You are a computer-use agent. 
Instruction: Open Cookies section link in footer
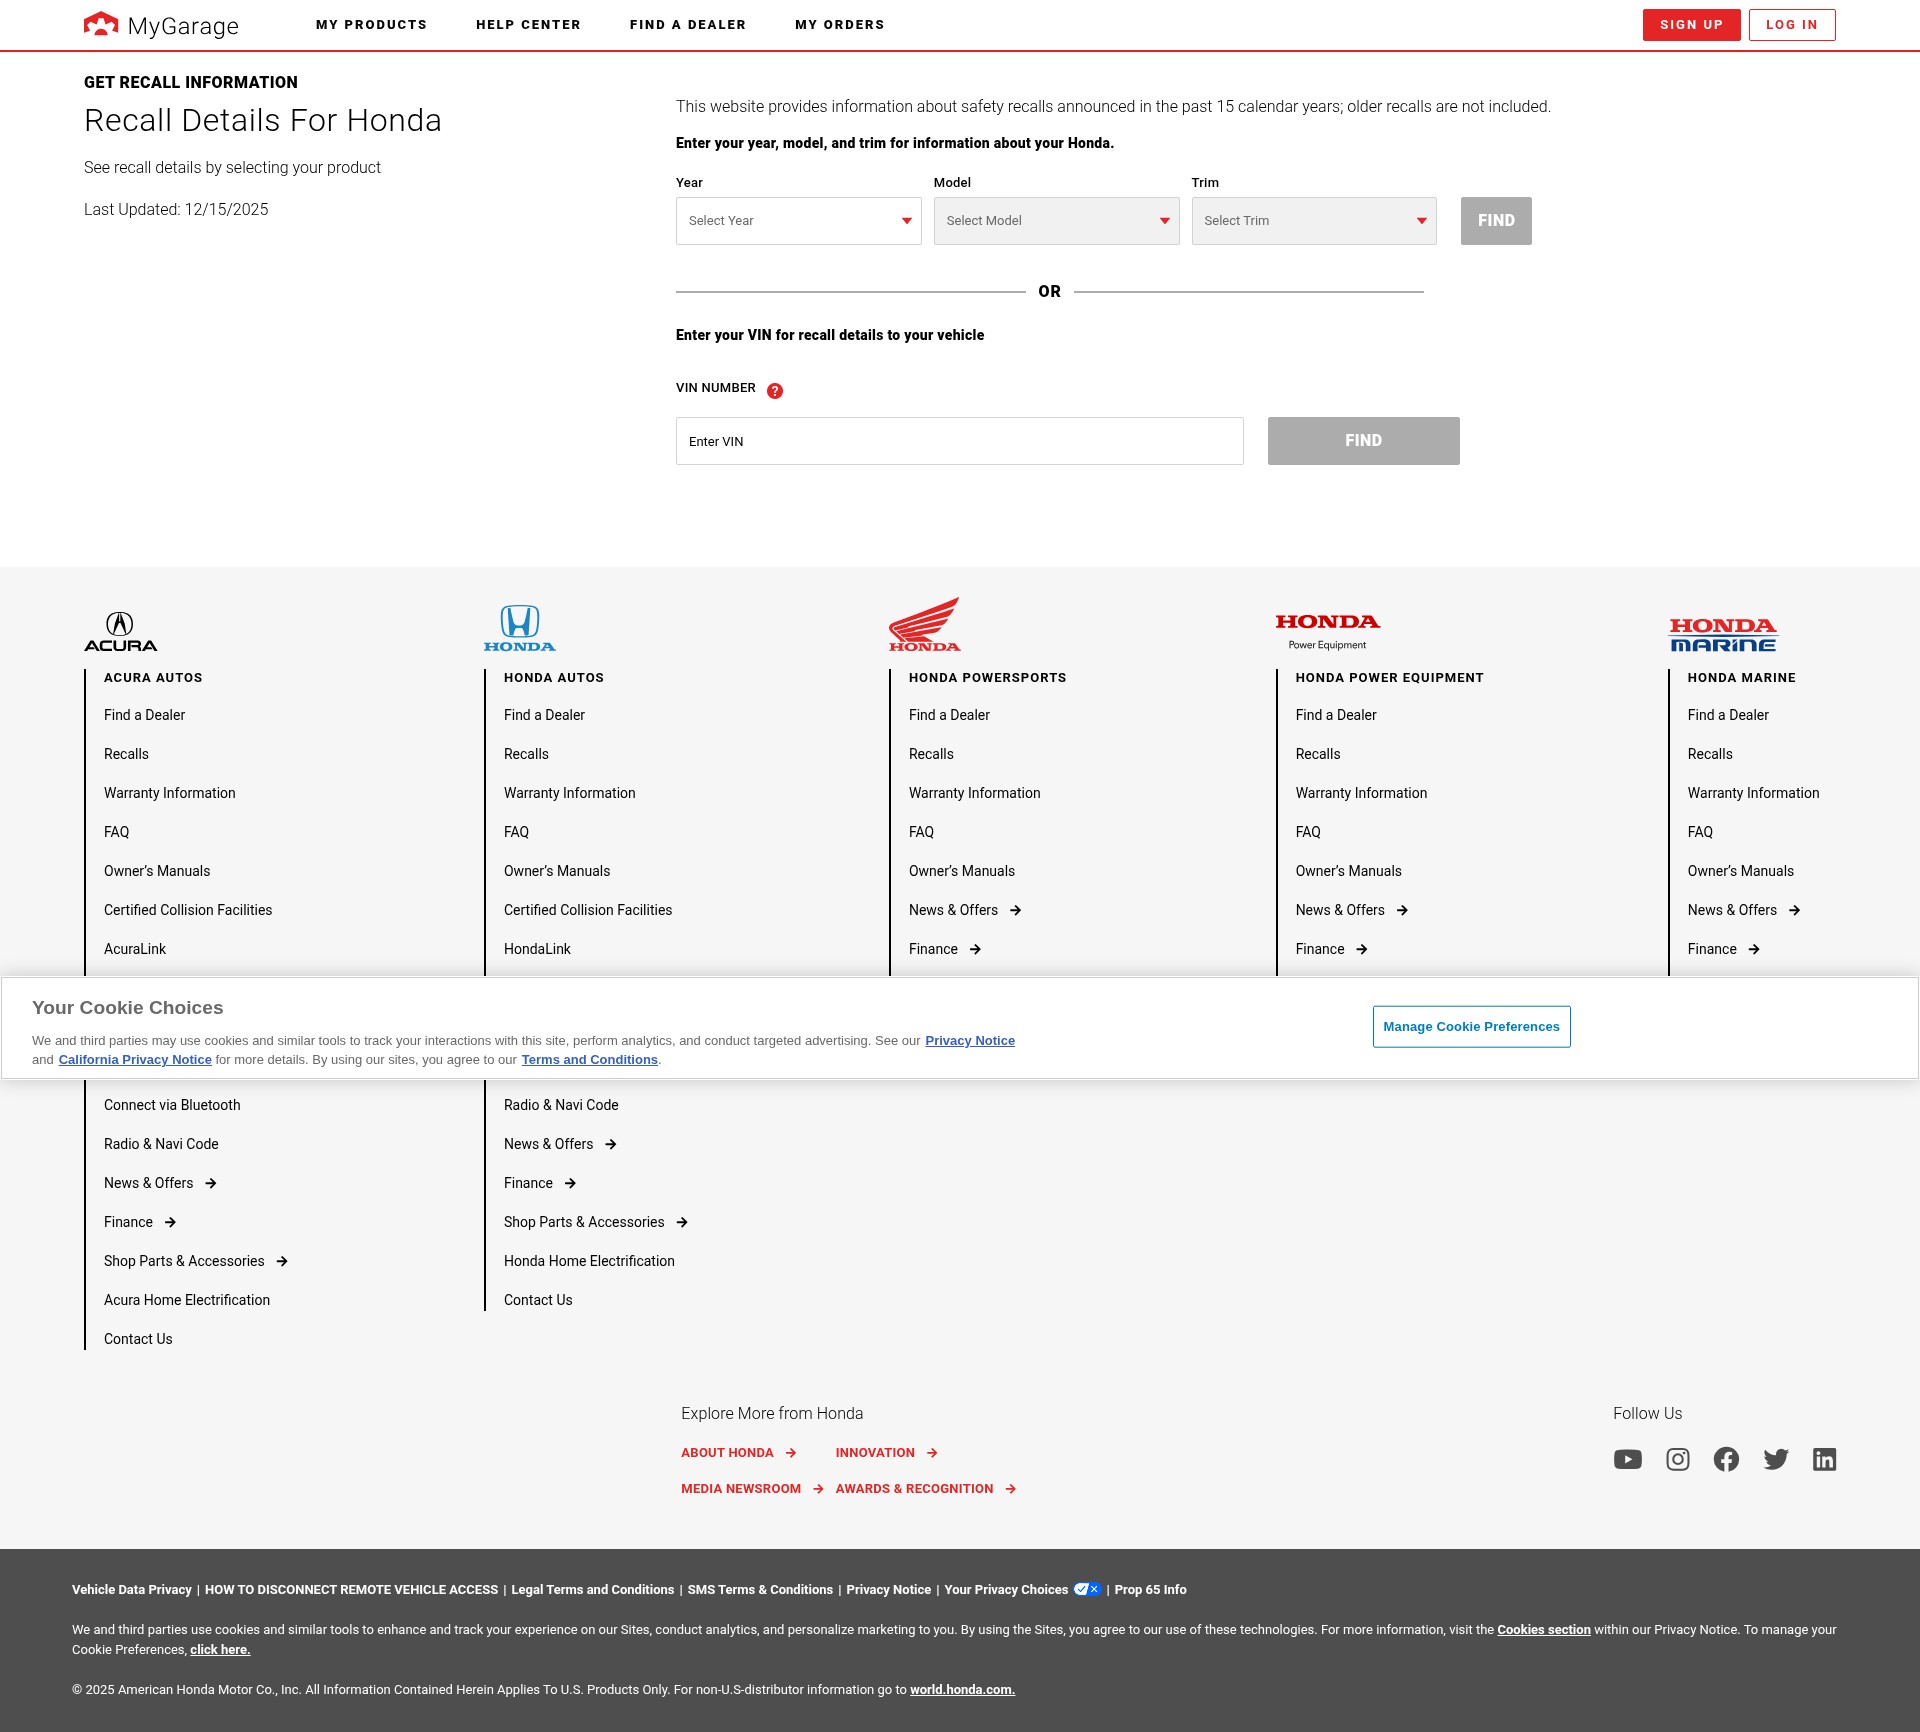click(x=1544, y=1630)
